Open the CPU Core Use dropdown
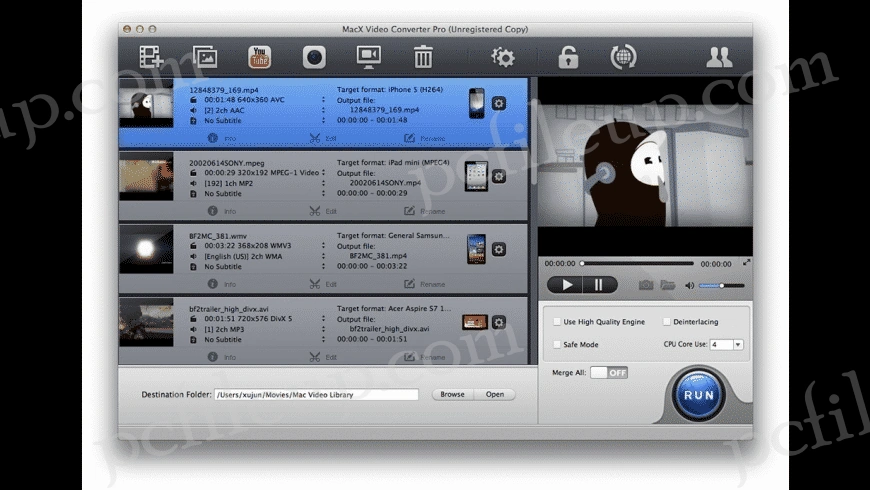 click(x=727, y=344)
